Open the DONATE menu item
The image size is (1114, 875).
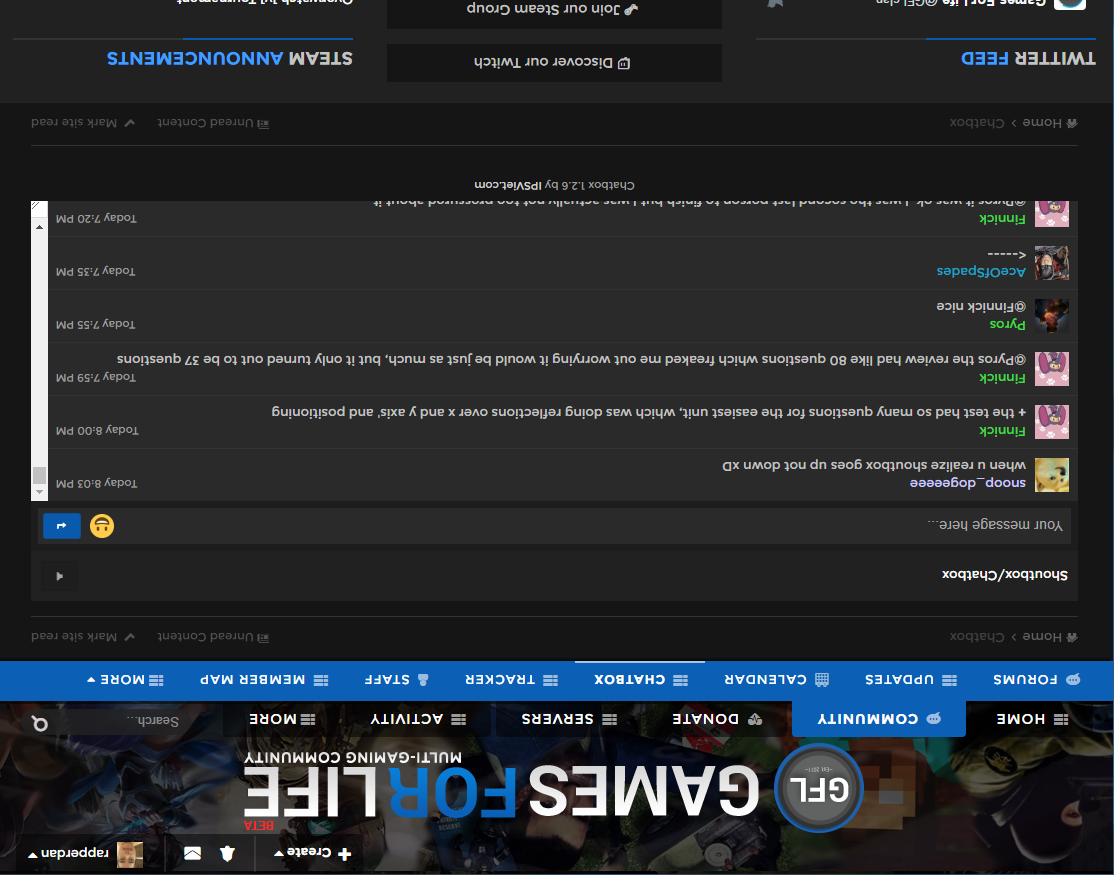click(x=717, y=719)
